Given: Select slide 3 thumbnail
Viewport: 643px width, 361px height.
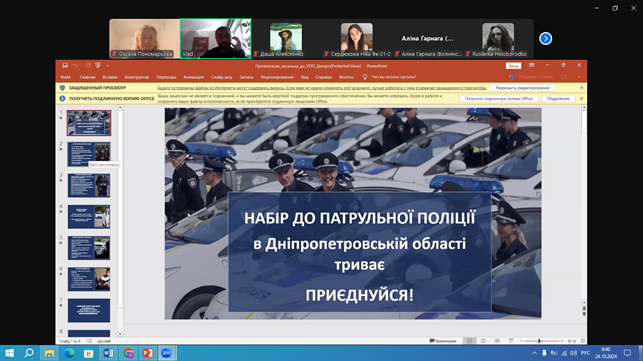Looking at the screenshot, I should click(x=89, y=185).
